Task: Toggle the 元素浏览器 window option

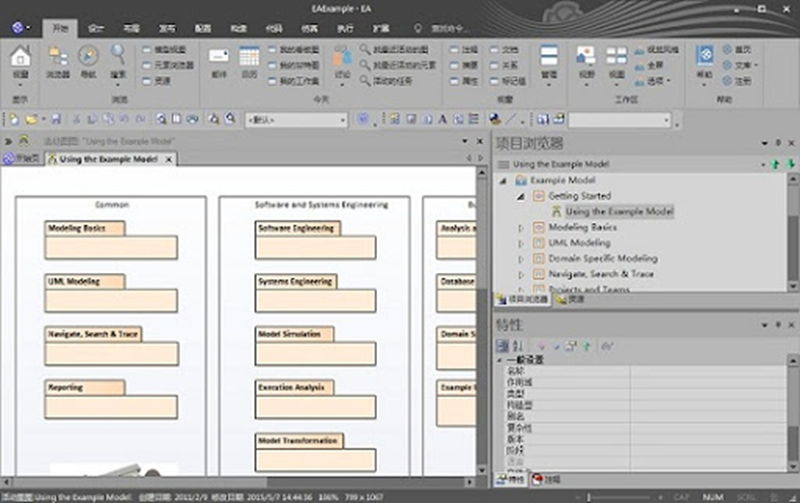Action: (x=168, y=65)
